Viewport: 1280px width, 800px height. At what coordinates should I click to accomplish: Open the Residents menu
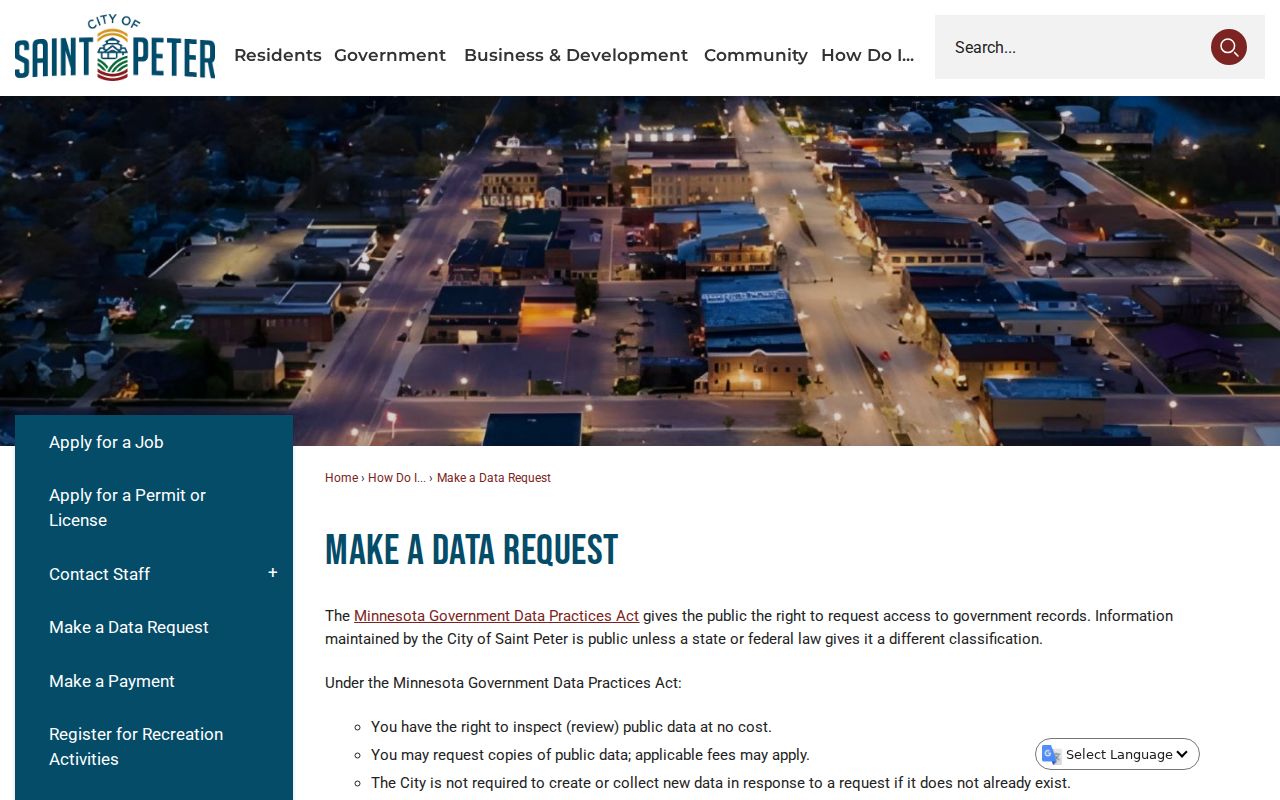[278, 55]
